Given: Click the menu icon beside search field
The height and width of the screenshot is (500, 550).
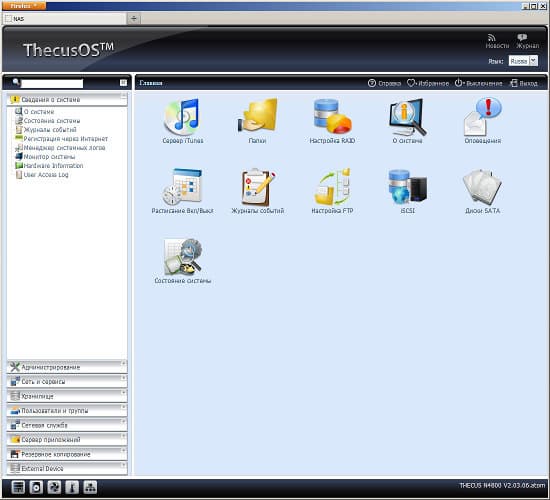Looking at the screenshot, I should click(123, 82).
